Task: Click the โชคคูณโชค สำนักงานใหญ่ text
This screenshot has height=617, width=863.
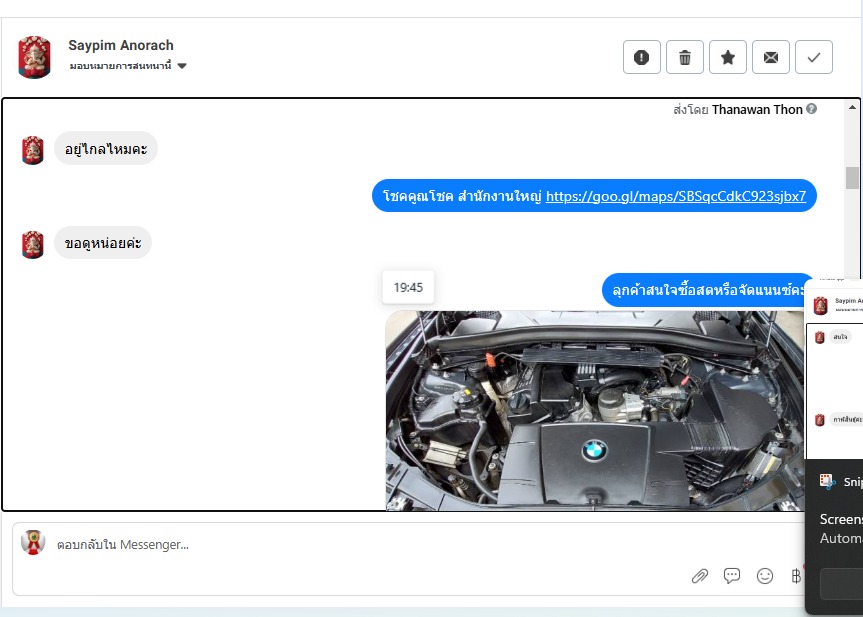Action: click(462, 196)
